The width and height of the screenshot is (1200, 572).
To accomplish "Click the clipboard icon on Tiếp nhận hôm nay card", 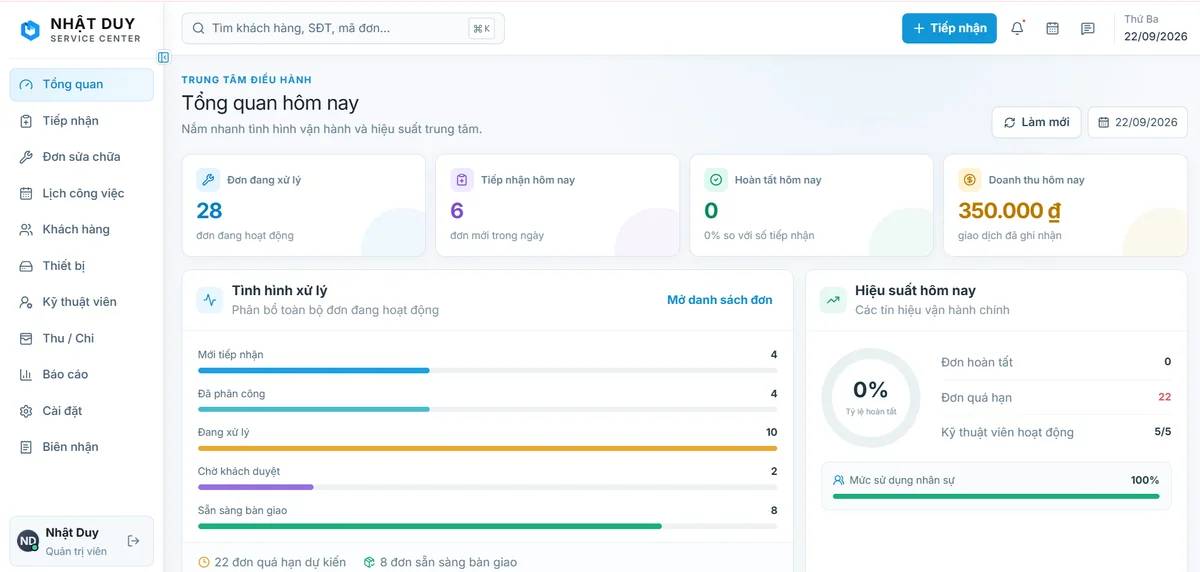I will pos(462,180).
